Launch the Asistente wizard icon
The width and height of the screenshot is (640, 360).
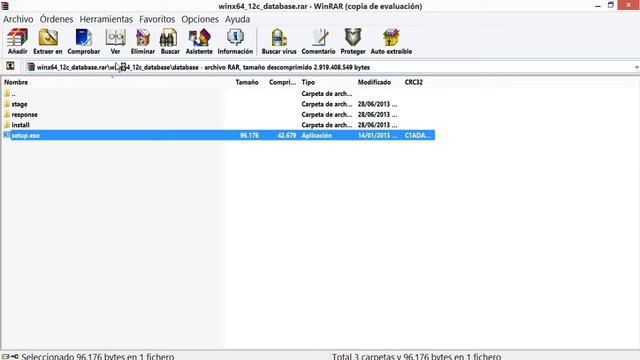[199, 37]
